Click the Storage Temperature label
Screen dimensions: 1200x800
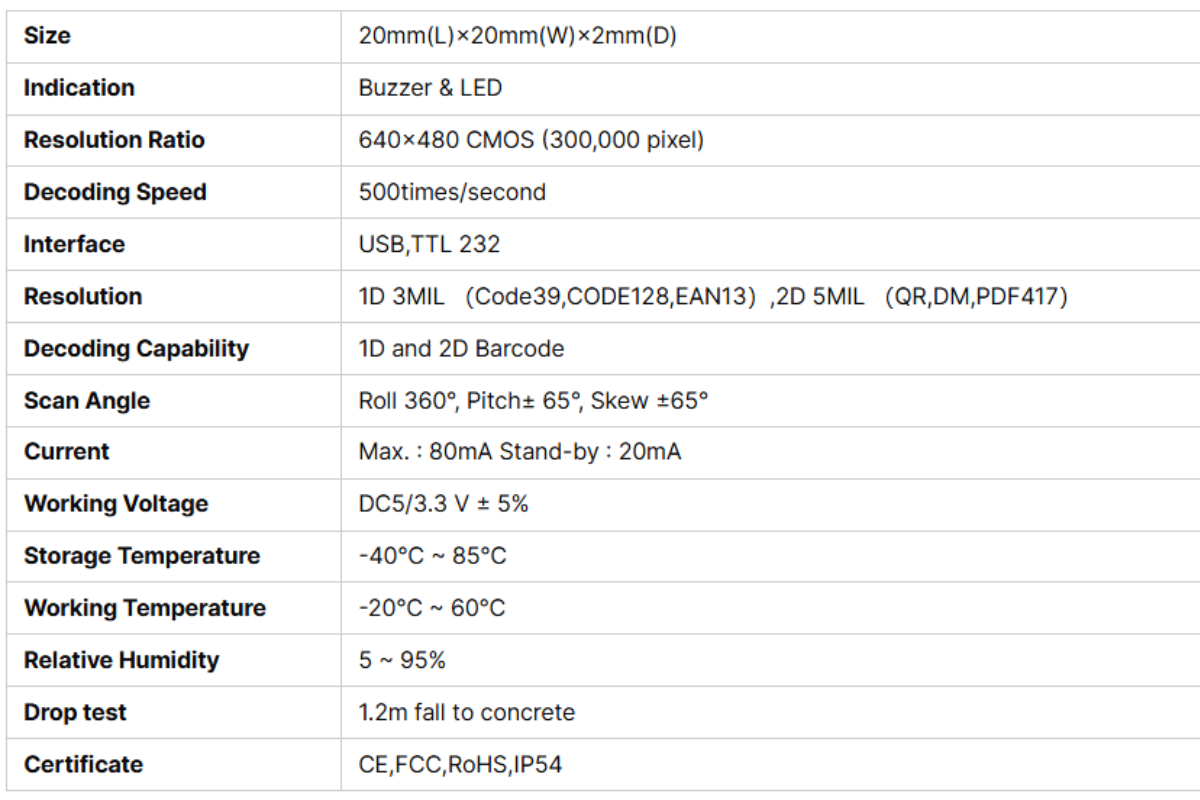142,556
